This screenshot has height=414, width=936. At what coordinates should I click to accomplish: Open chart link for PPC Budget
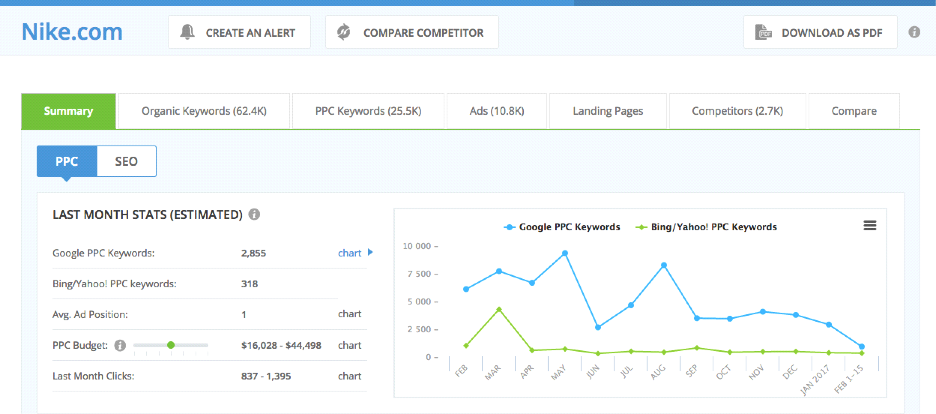[x=350, y=345]
